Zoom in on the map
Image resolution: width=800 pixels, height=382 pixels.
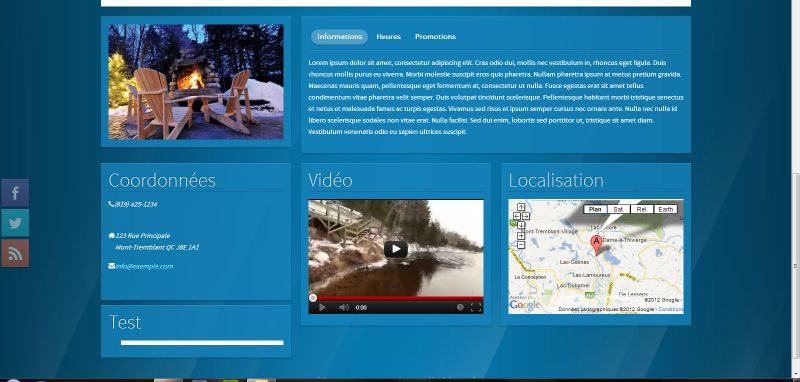(x=521, y=236)
